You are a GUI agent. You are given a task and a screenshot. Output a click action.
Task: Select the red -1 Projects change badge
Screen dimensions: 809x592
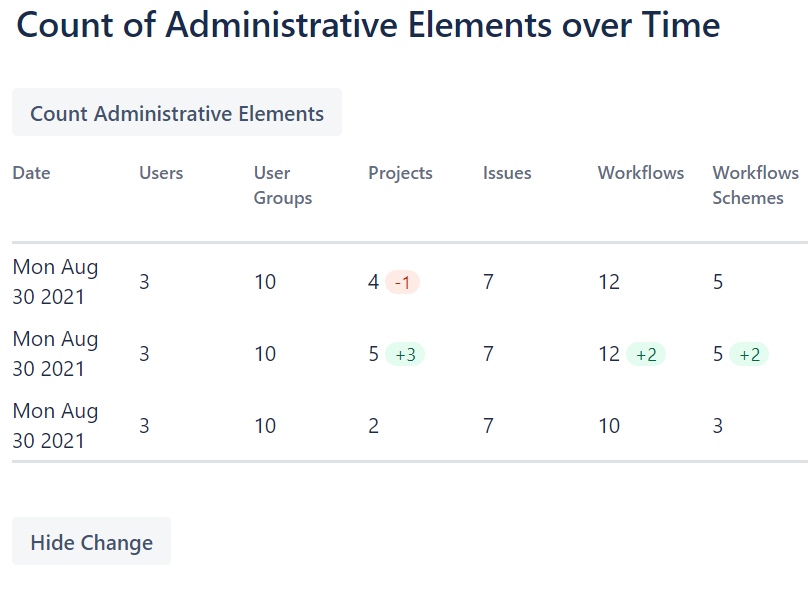pyautogui.click(x=402, y=282)
